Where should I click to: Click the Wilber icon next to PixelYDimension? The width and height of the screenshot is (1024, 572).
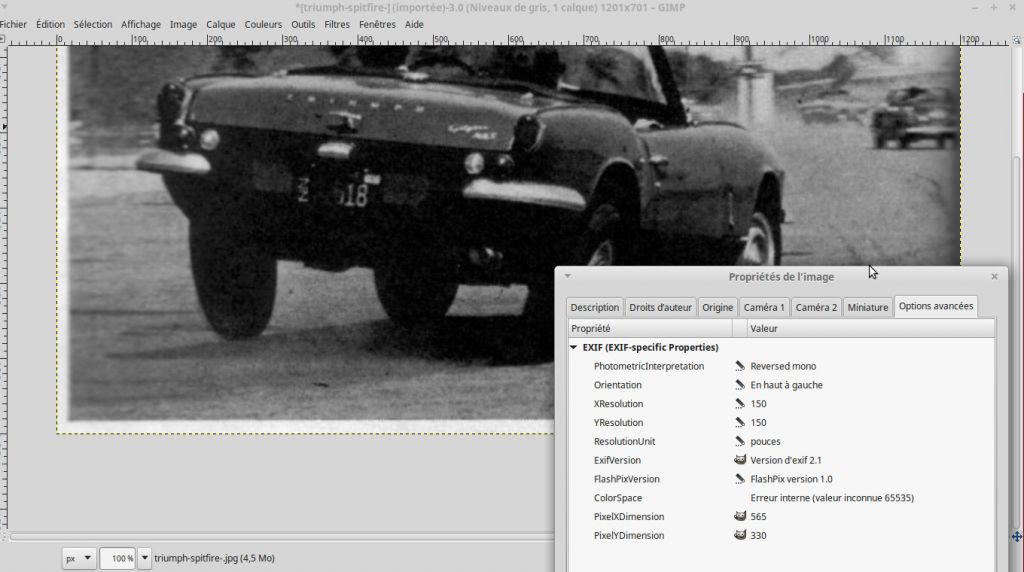coord(739,535)
